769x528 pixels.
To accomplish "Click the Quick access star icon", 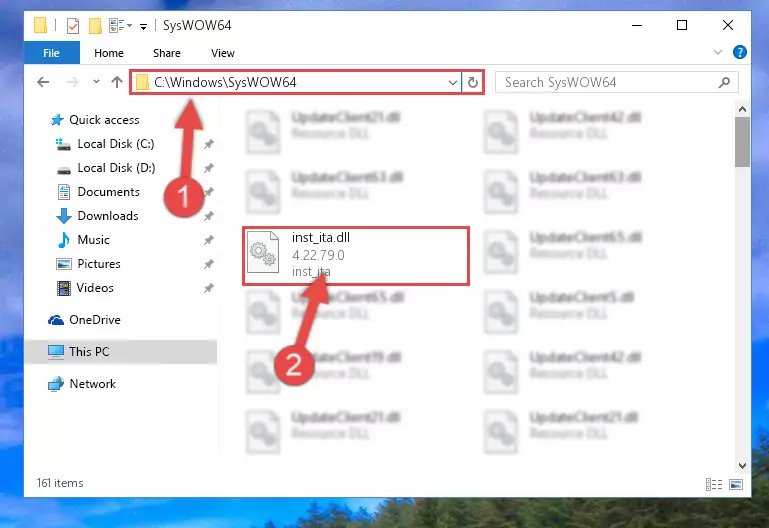I will coord(57,120).
